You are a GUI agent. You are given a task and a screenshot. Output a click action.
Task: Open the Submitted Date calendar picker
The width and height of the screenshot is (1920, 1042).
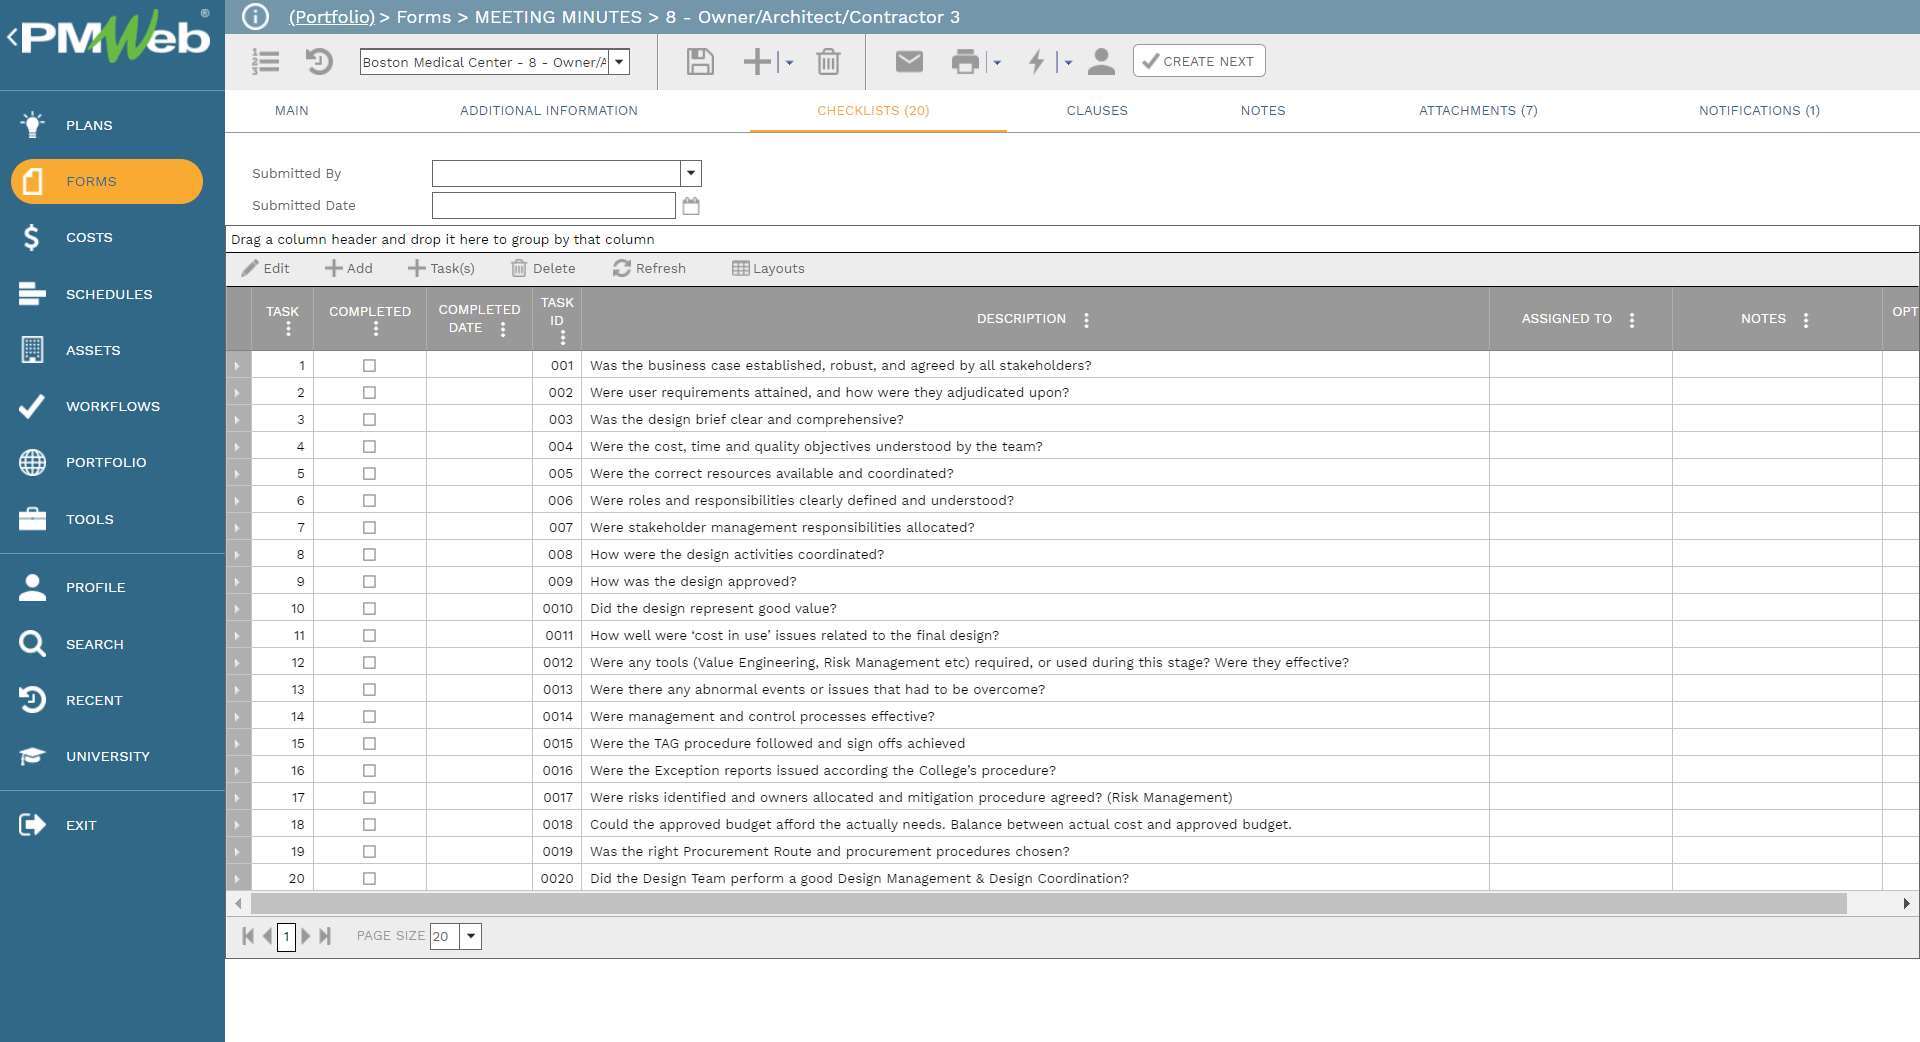[691, 206]
